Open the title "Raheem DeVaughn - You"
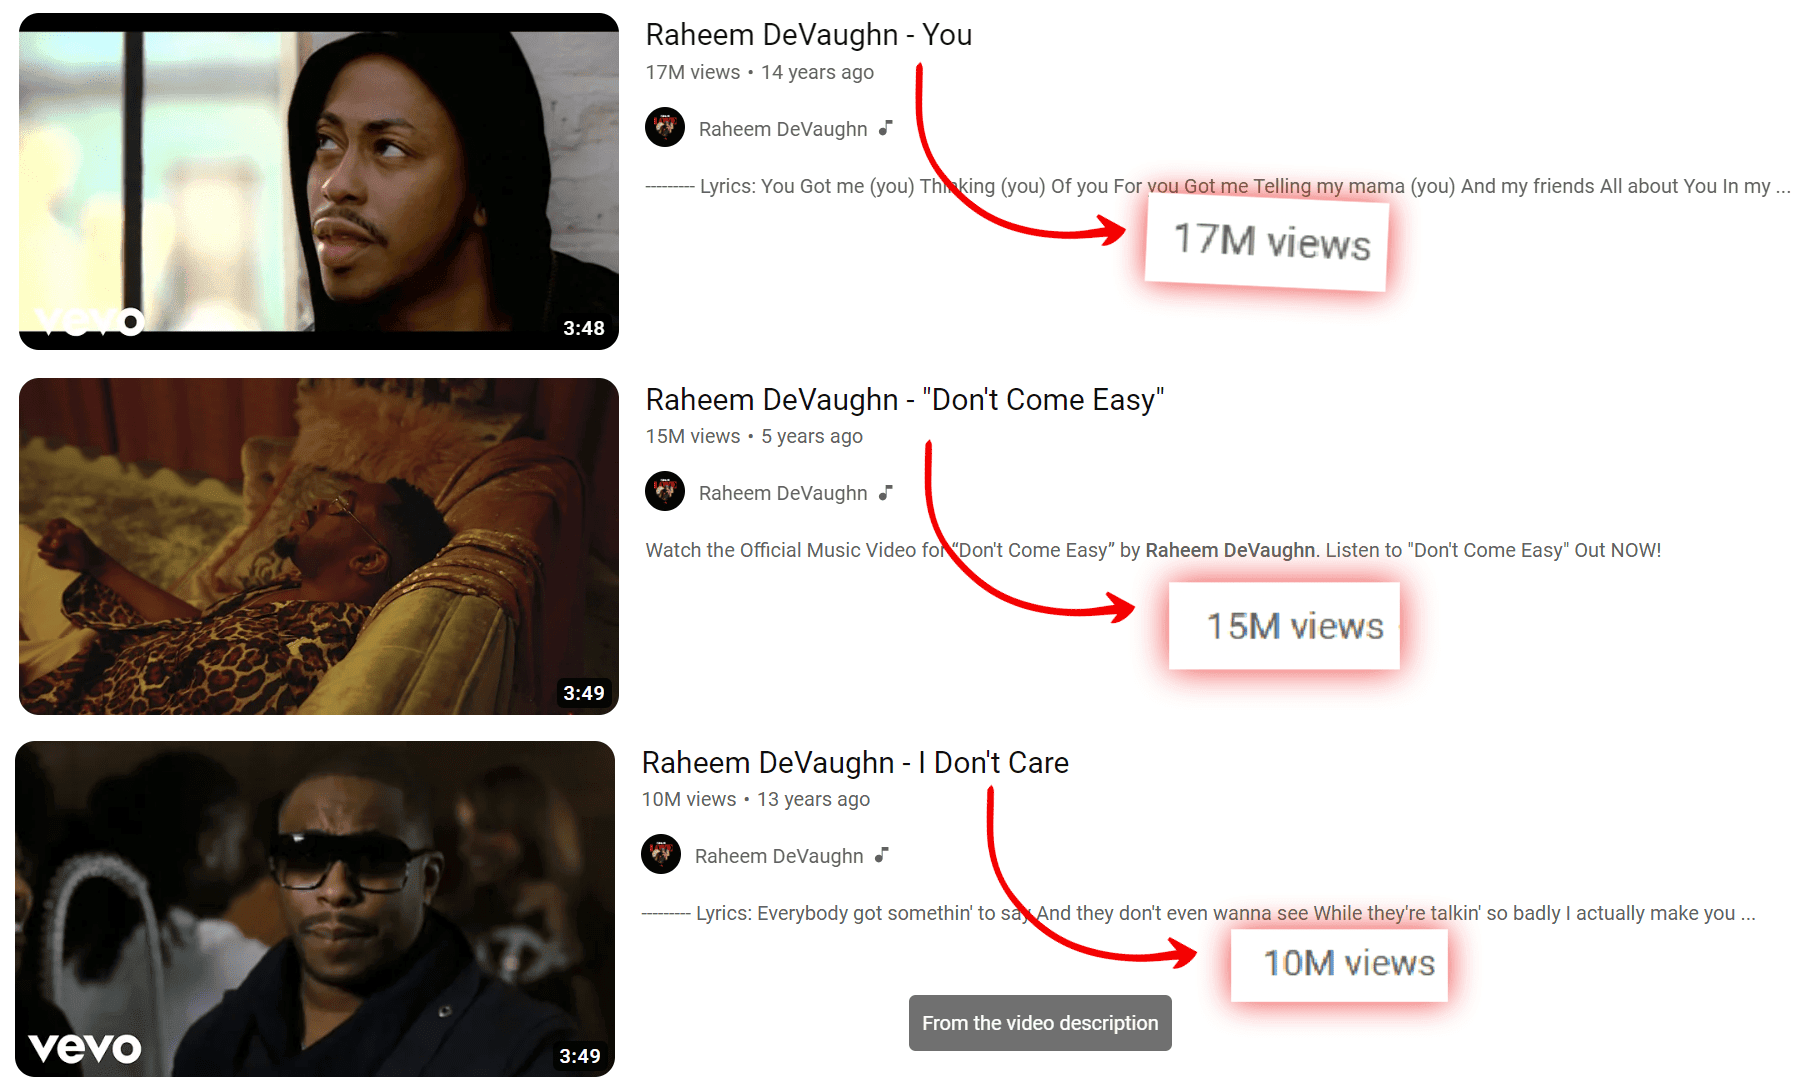Image resolution: width=1801 pixels, height=1079 pixels. [809, 35]
